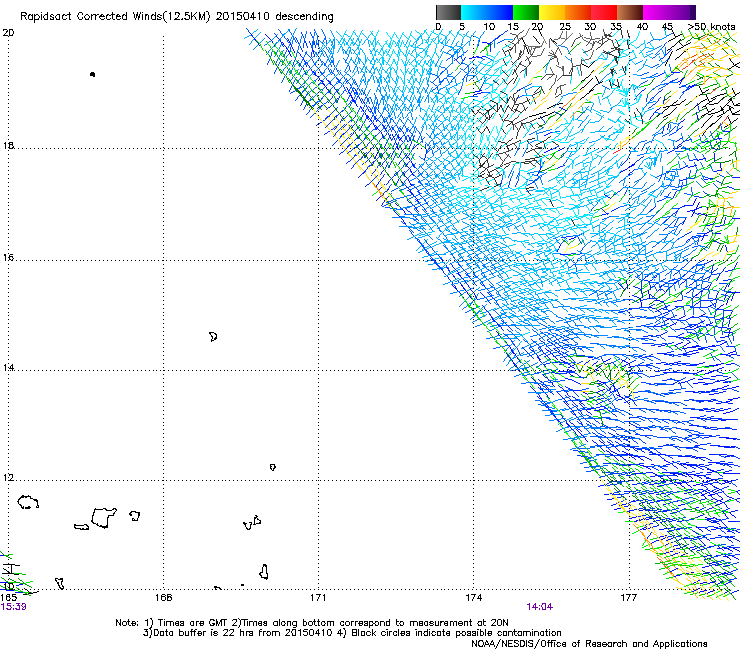The height and width of the screenshot is (650, 740).
Task: Click the note line starting 'Note: 1) Times are GMT'
Action: pyautogui.click(x=312, y=623)
